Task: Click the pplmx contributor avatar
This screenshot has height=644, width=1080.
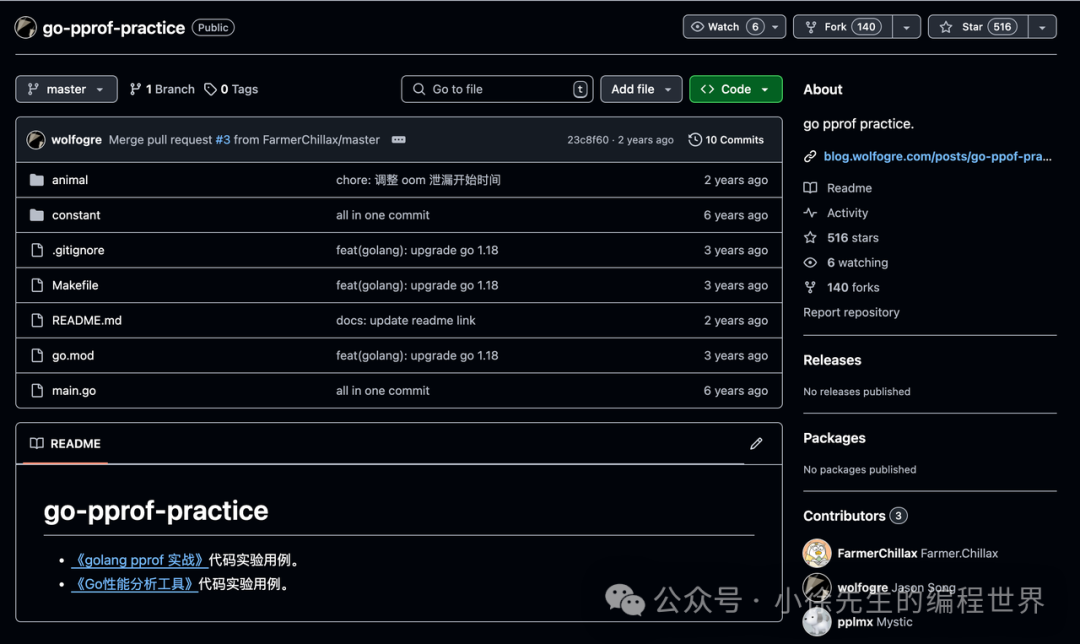Action: coord(817,622)
